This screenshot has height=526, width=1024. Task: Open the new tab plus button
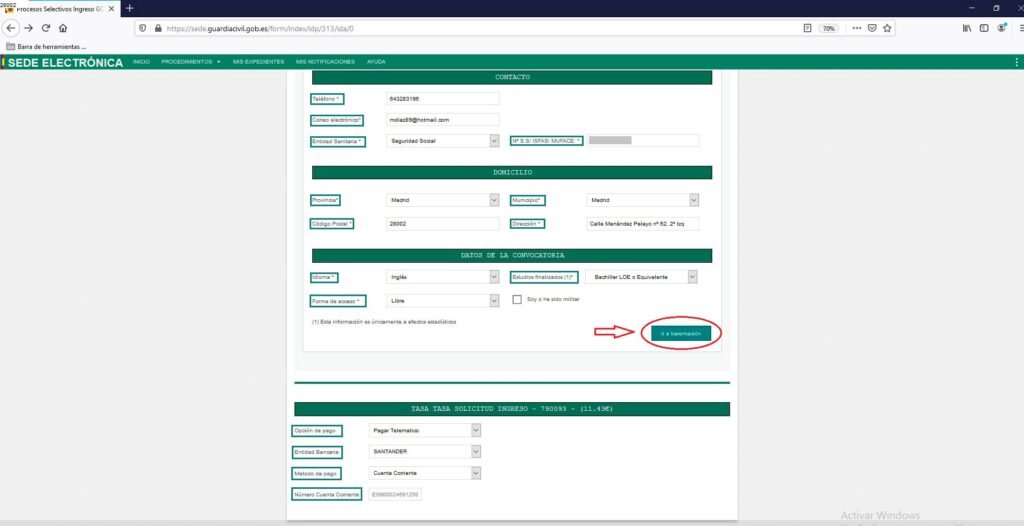pyautogui.click(x=129, y=8)
